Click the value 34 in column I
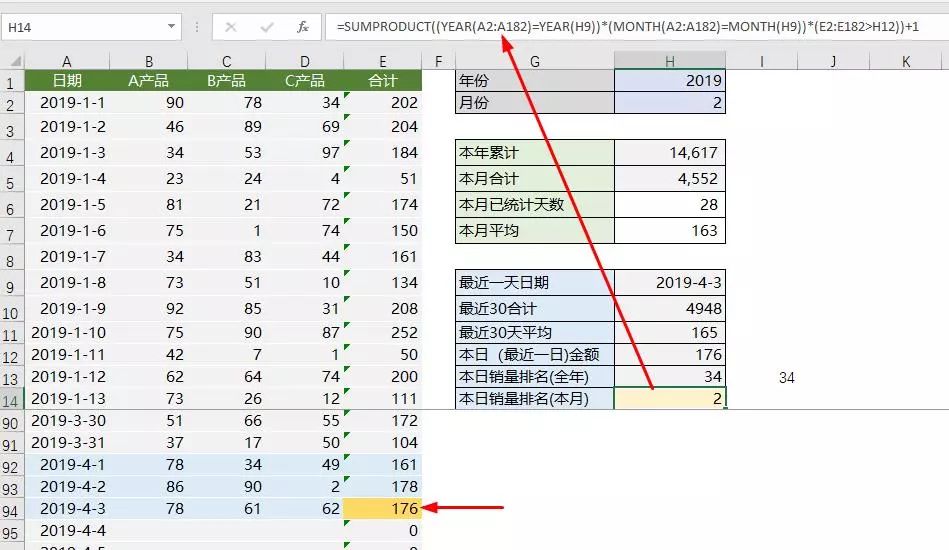 [x=786, y=378]
